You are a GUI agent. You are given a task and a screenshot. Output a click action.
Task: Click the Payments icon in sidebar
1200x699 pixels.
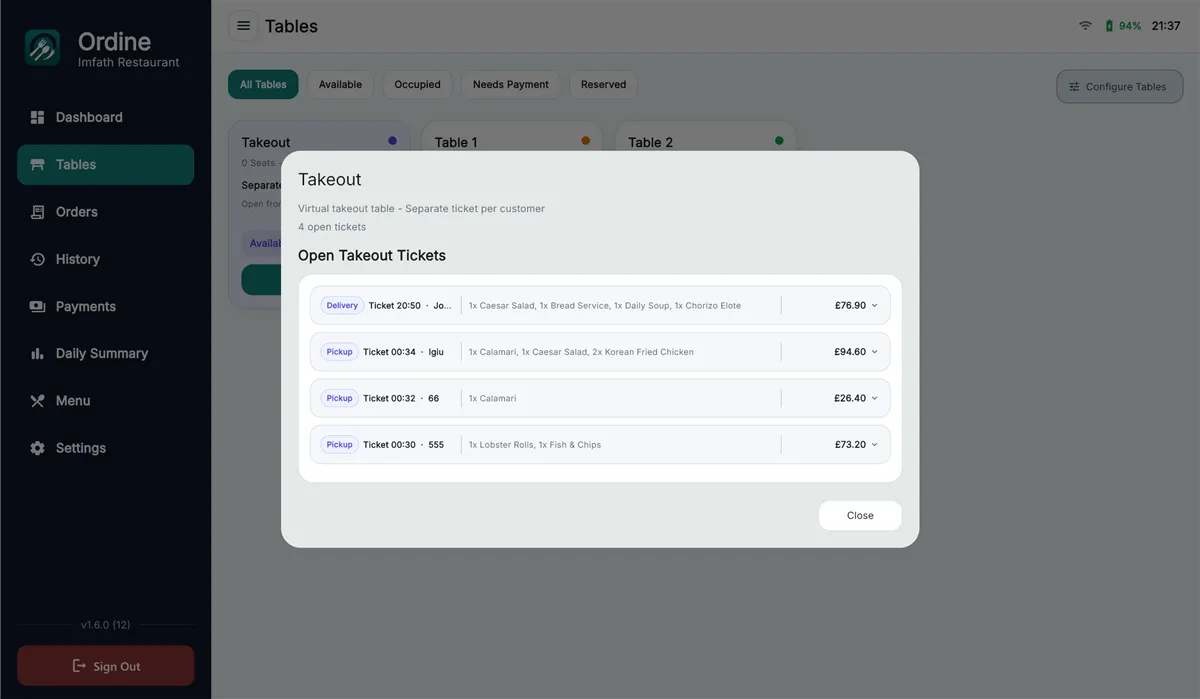coord(37,307)
